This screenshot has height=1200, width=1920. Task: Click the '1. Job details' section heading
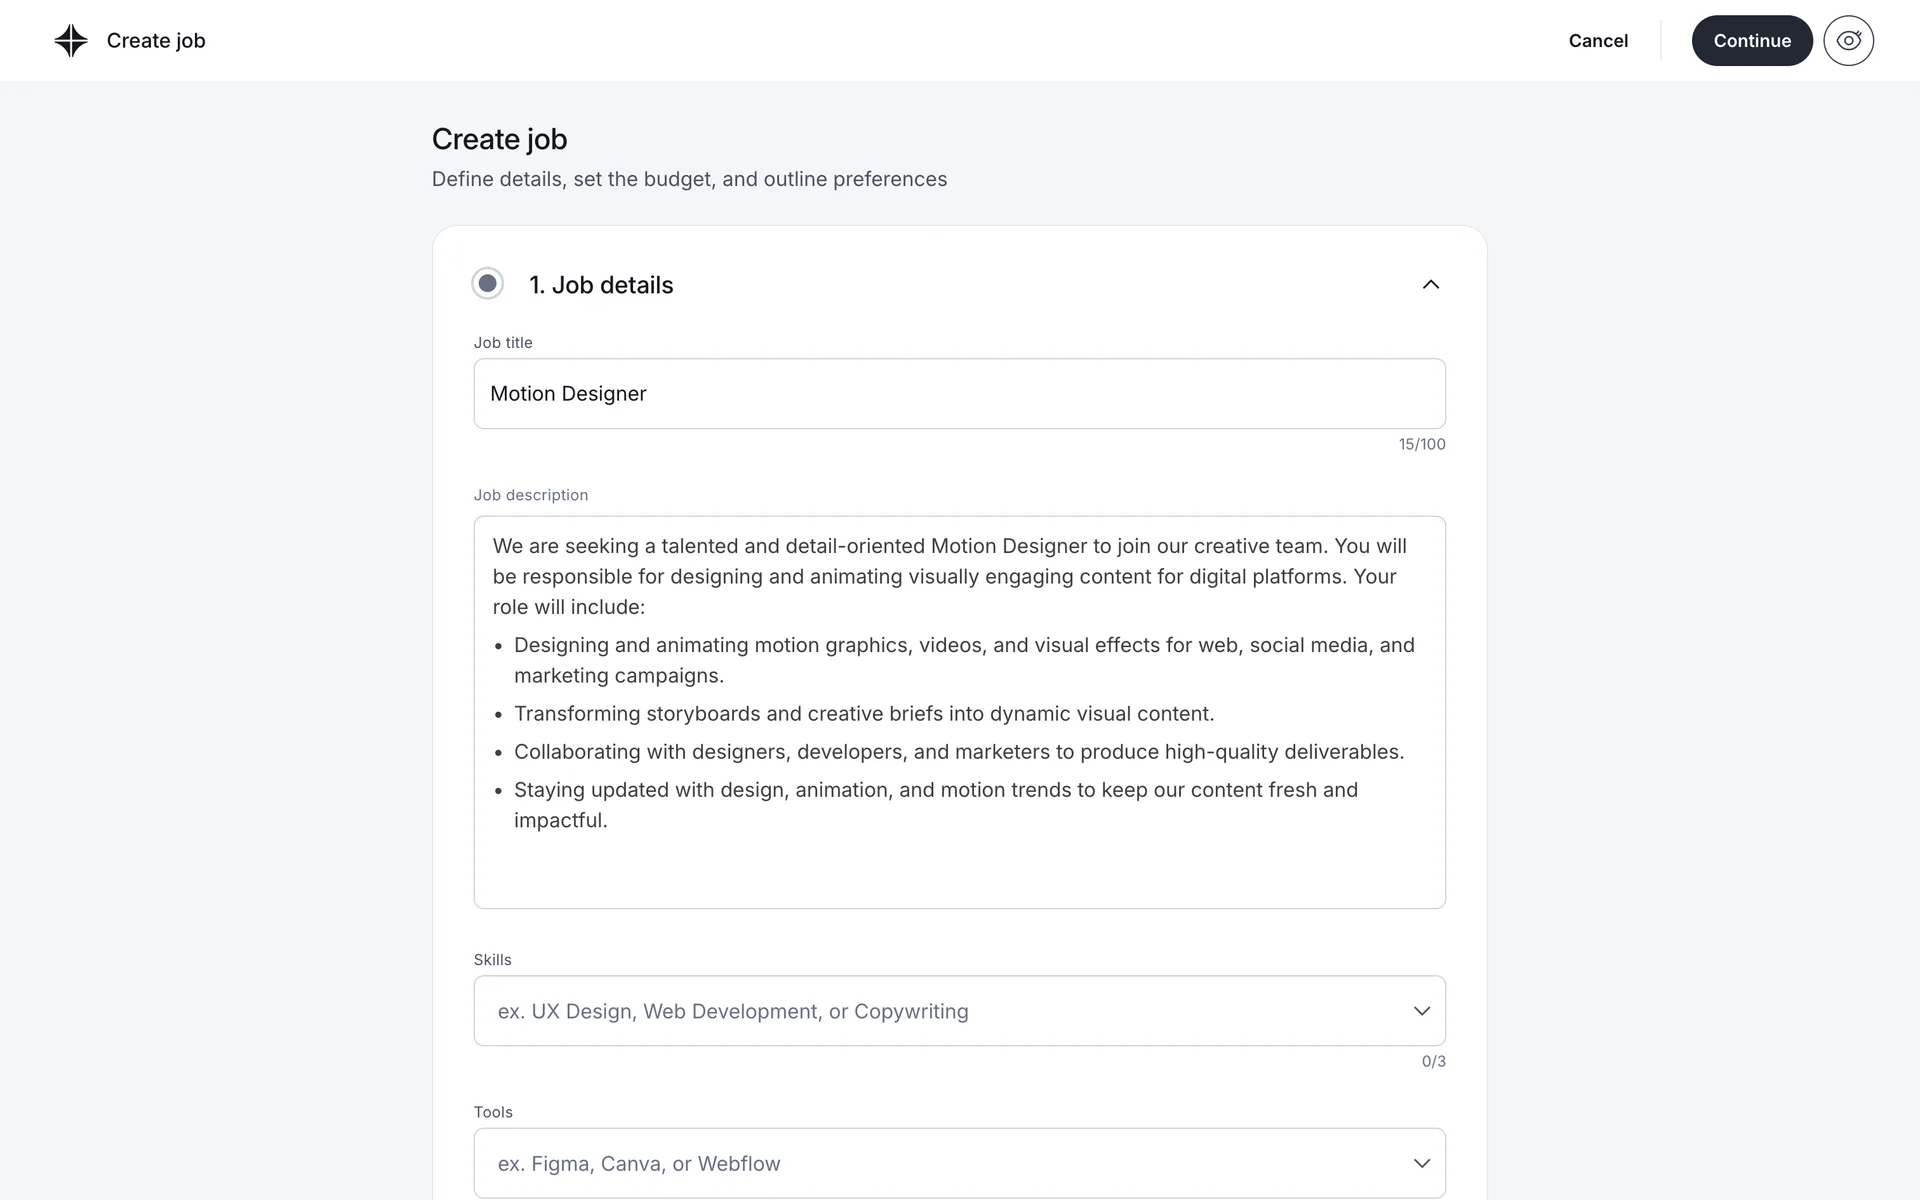click(x=601, y=285)
